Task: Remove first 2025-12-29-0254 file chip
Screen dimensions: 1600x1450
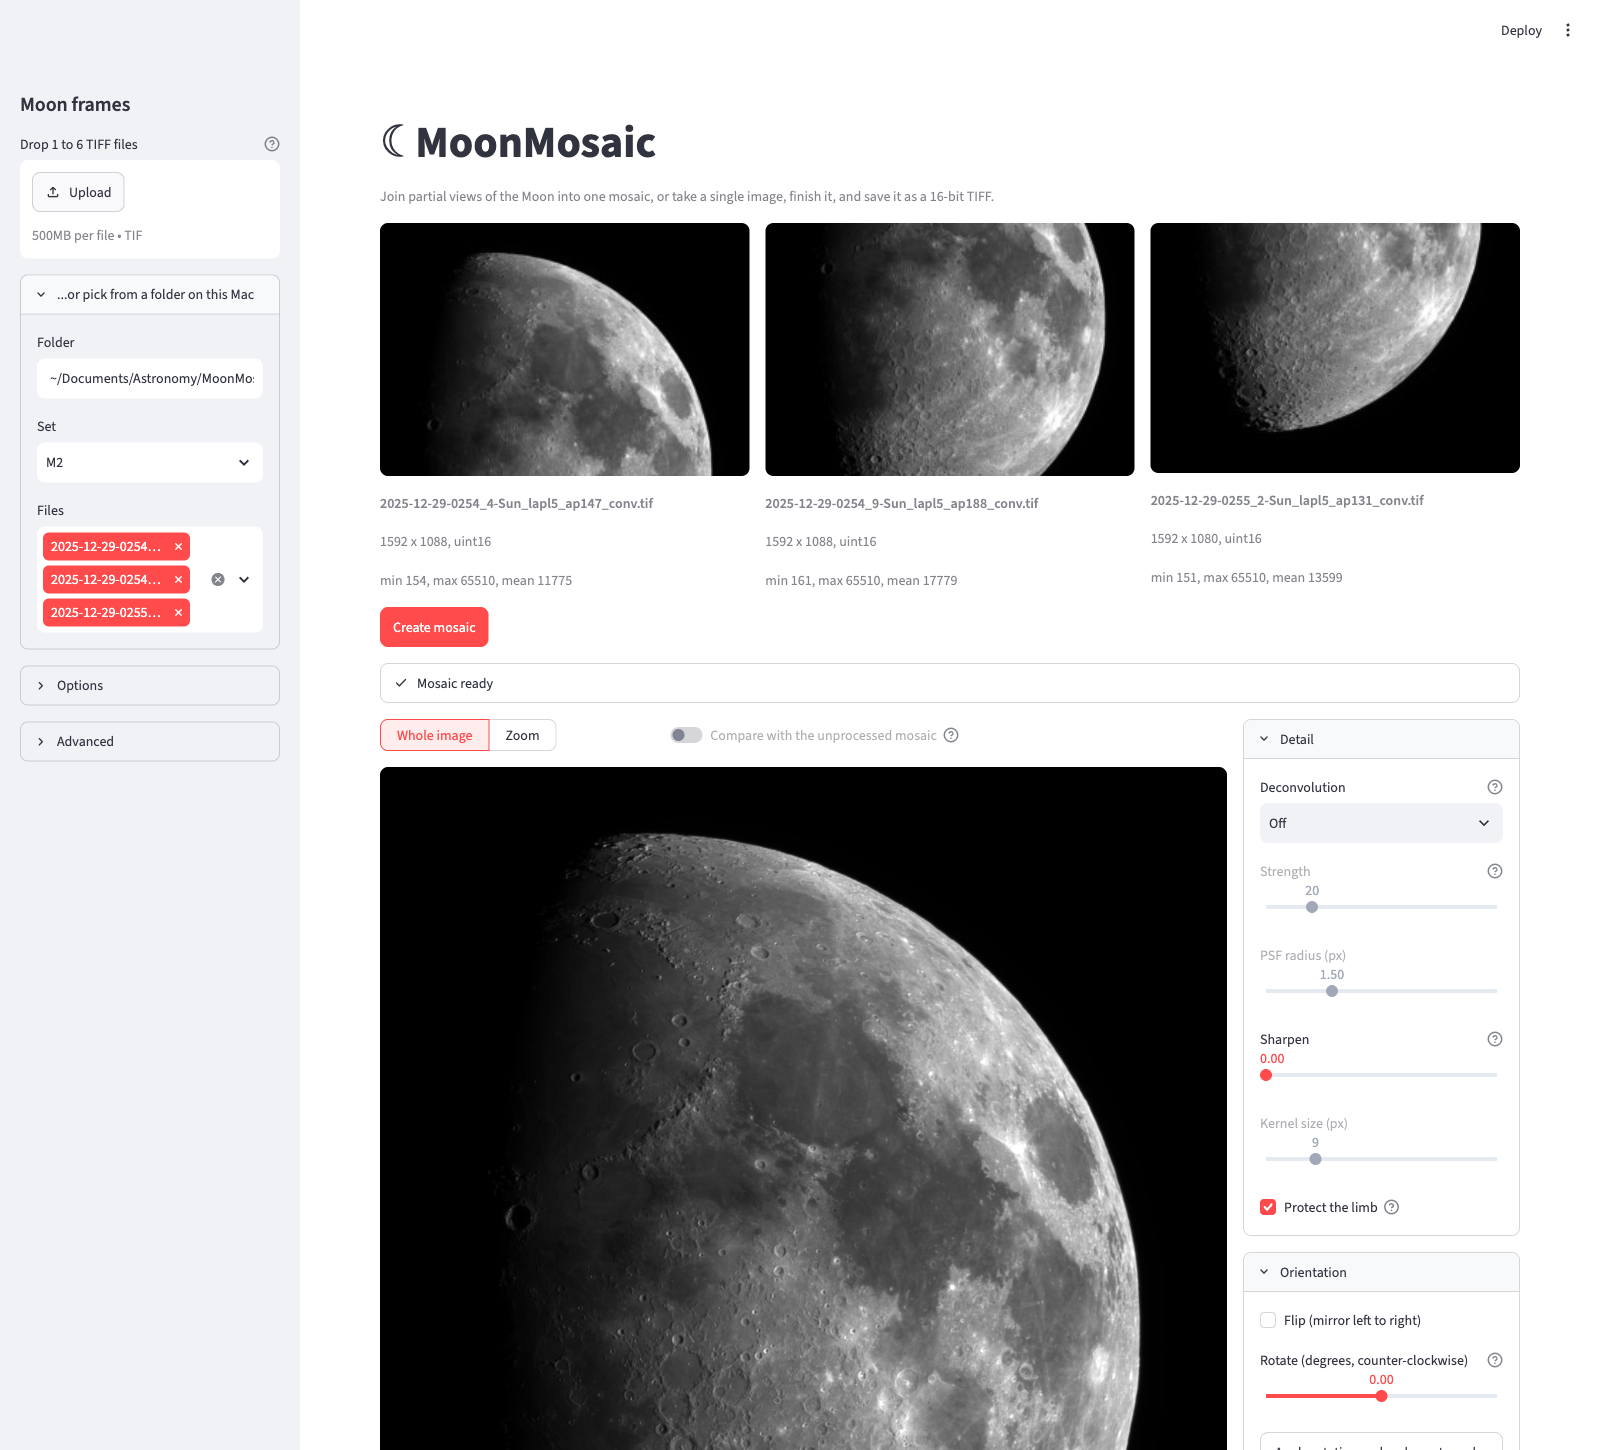Action: [x=178, y=547]
